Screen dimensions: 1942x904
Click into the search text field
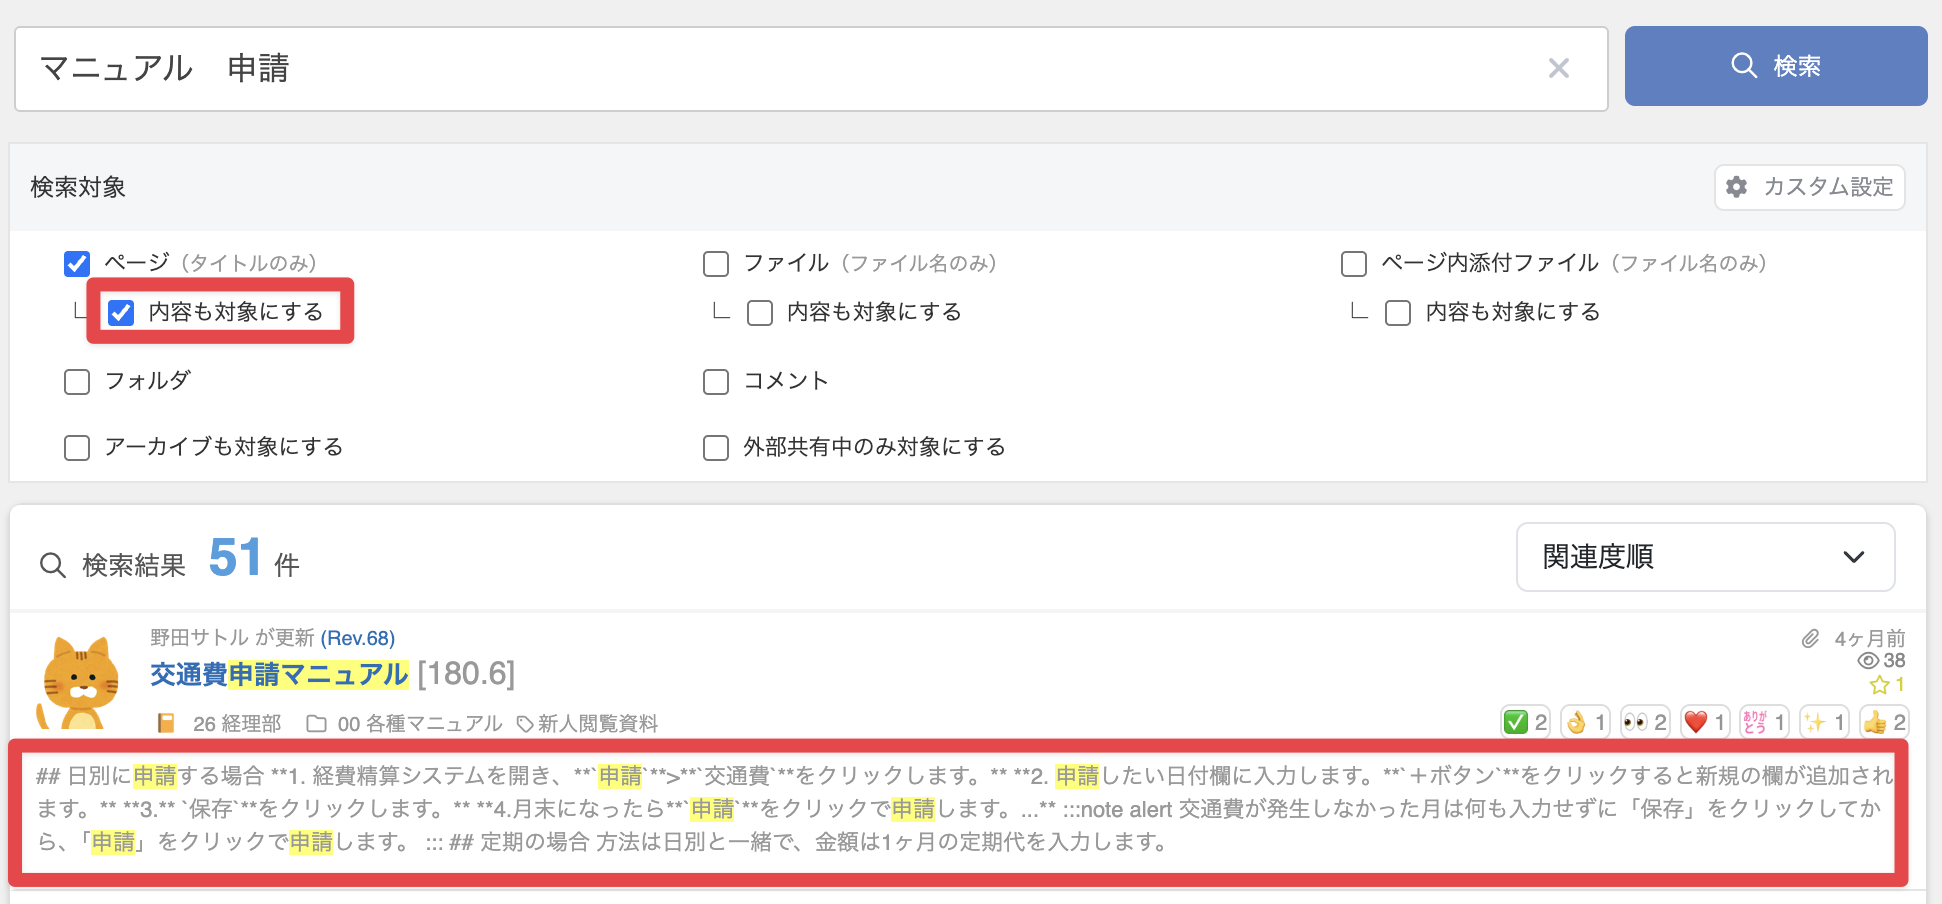(x=780, y=68)
